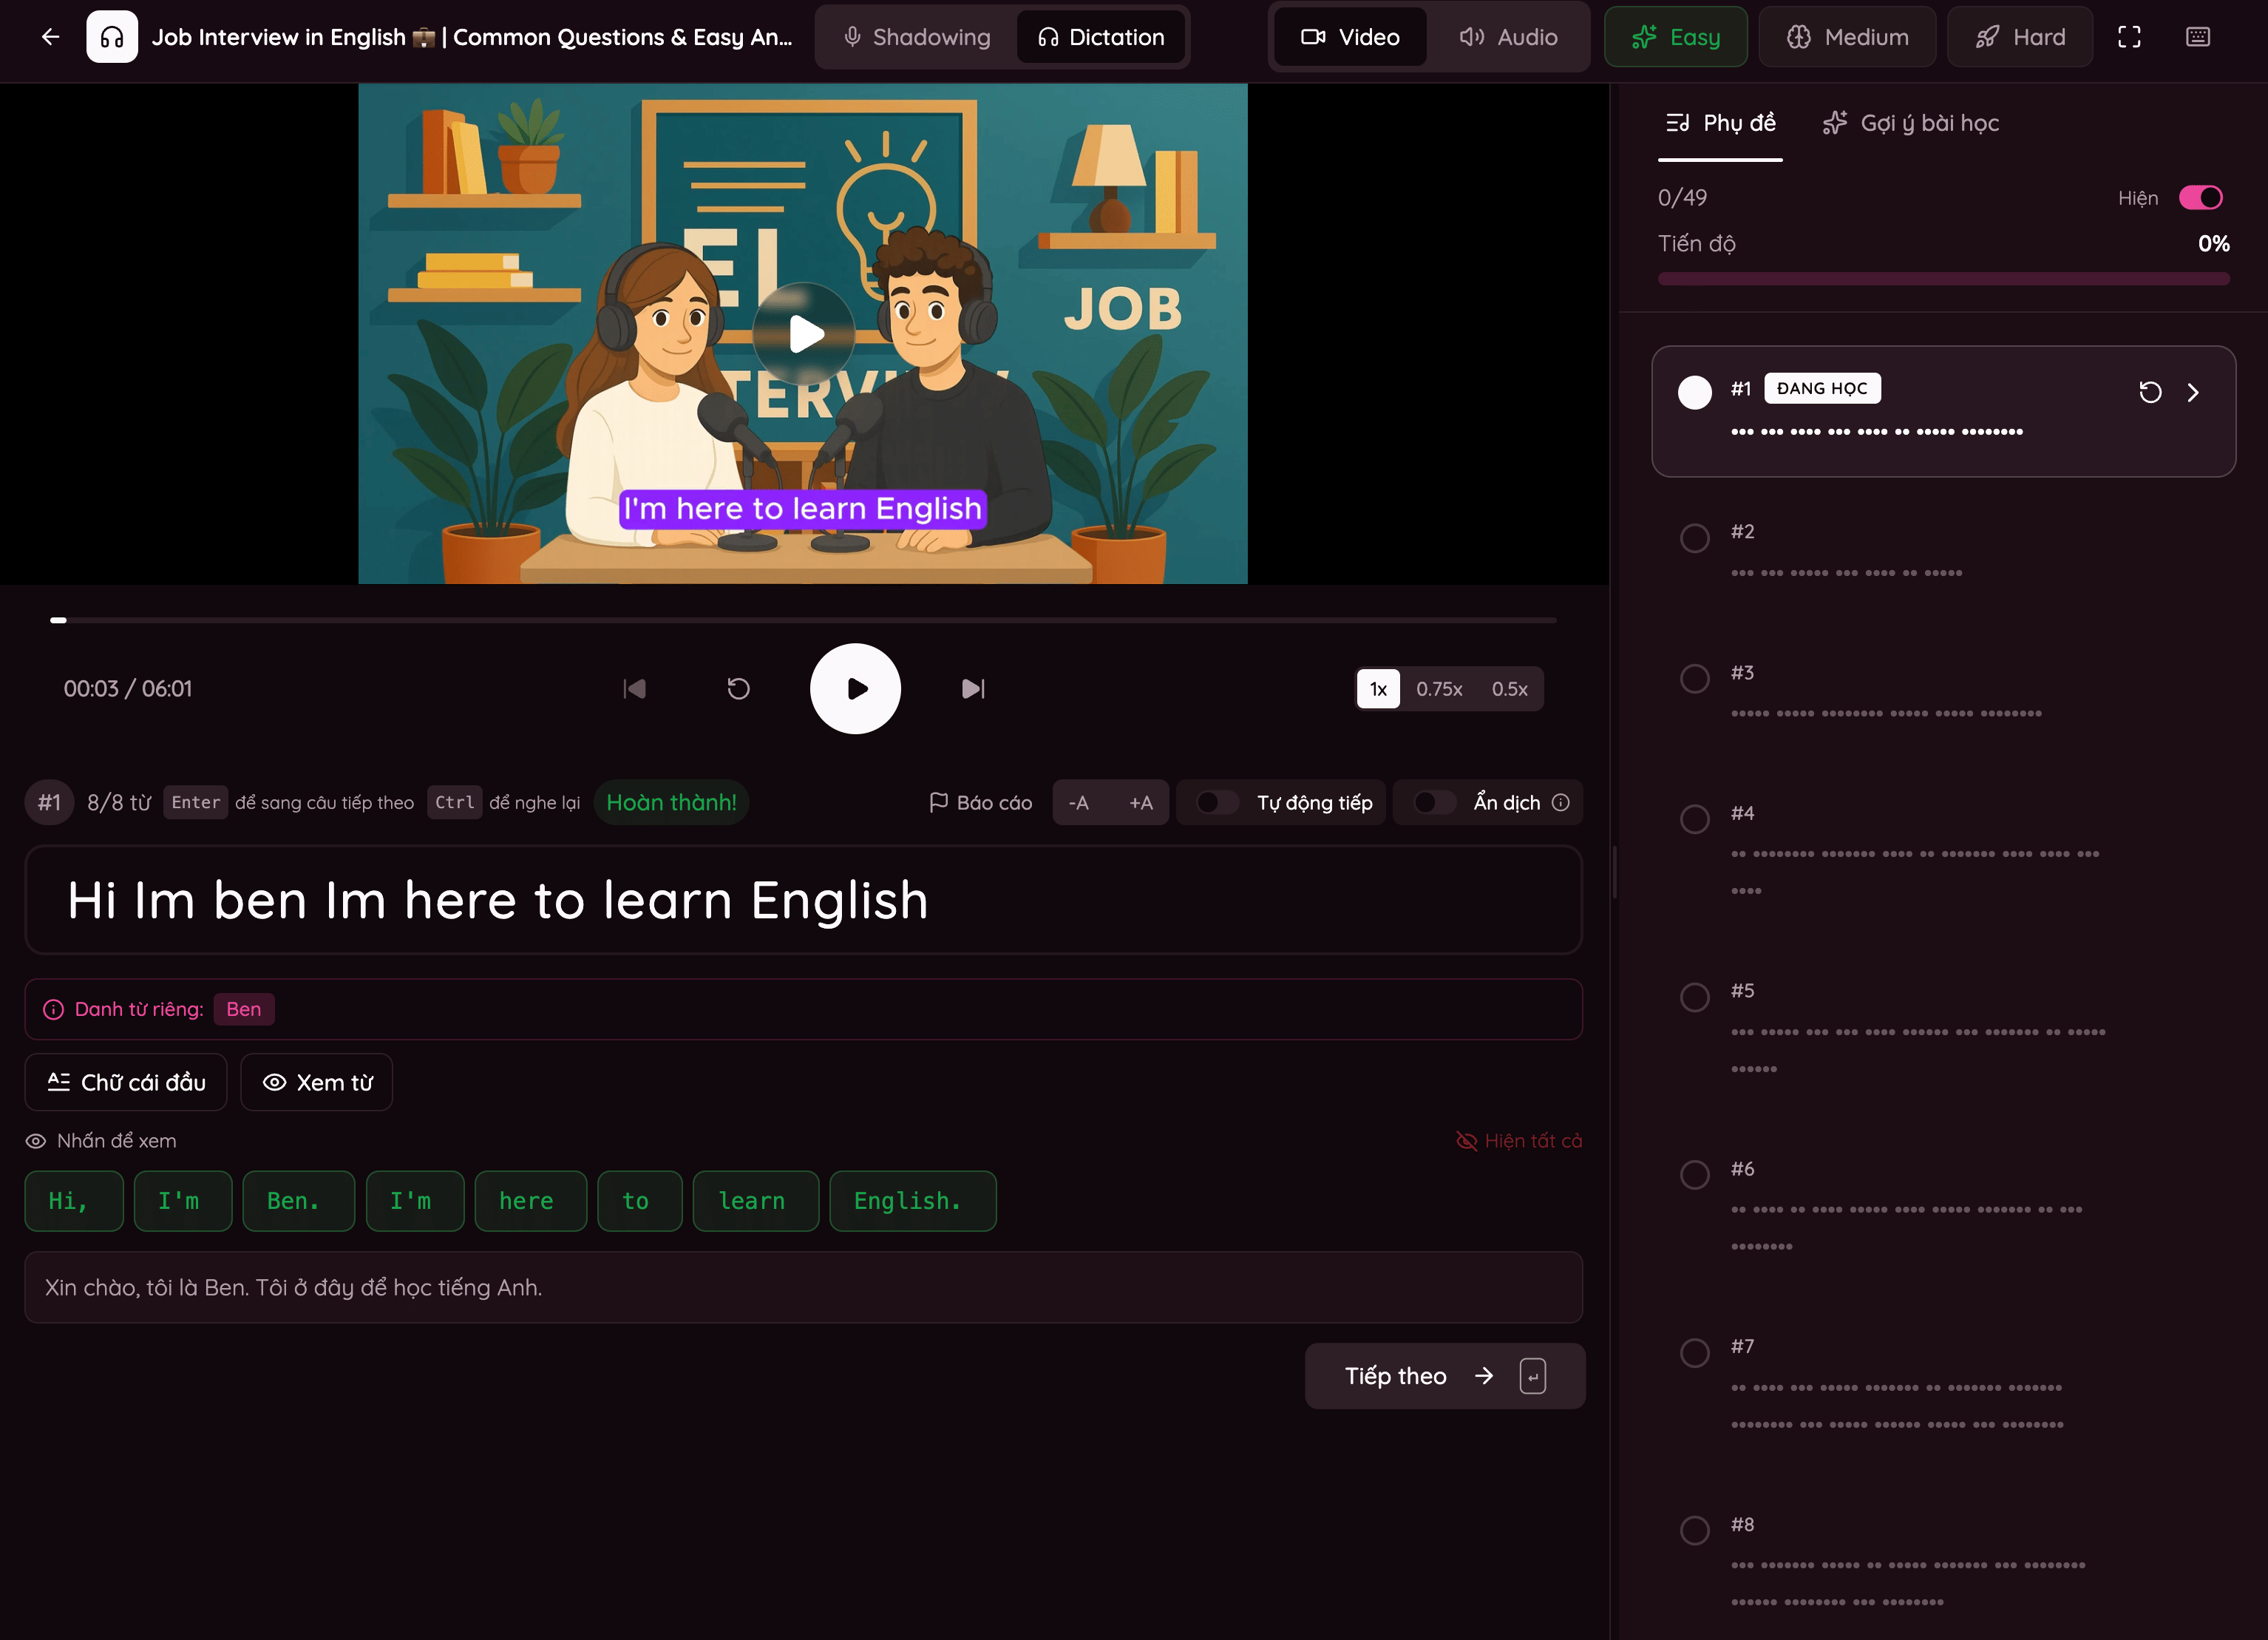The image size is (2268, 1640).
Task: Switch to Shadowing mode tab
Action: click(917, 37)
